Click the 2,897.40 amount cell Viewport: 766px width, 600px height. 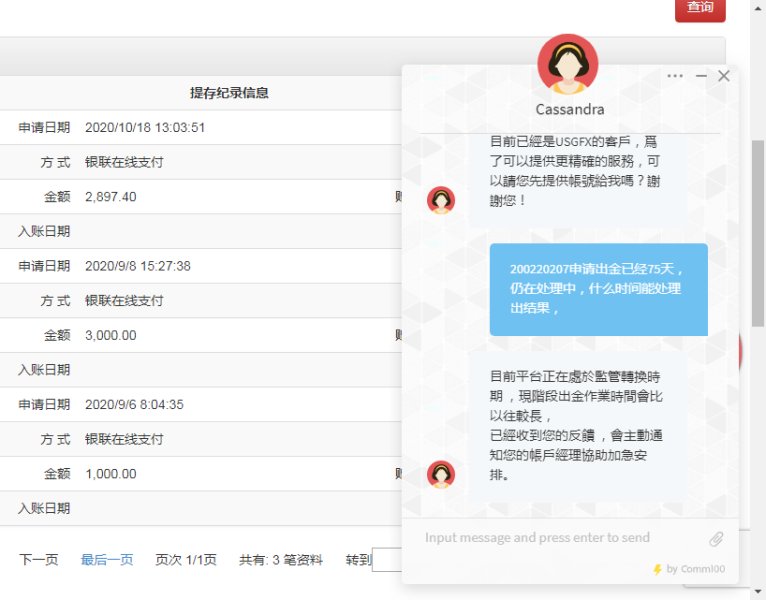tap(111, 197)
